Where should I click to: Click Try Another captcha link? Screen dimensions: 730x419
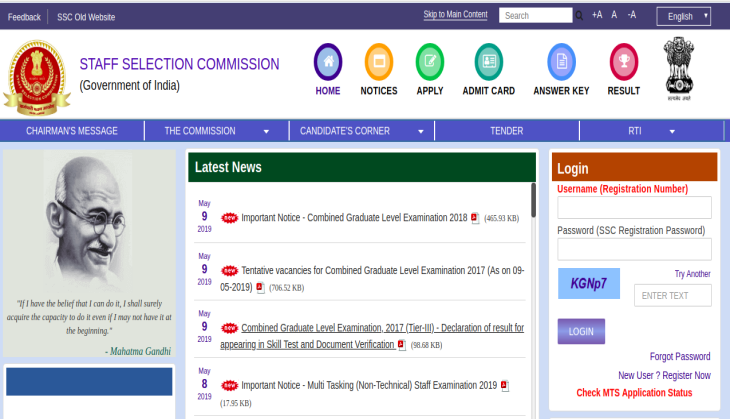point(692,274)
